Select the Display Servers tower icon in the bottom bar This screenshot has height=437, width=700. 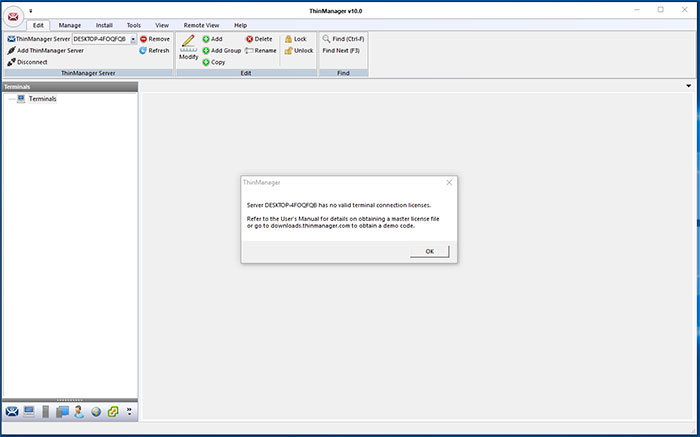coord(46,412)
